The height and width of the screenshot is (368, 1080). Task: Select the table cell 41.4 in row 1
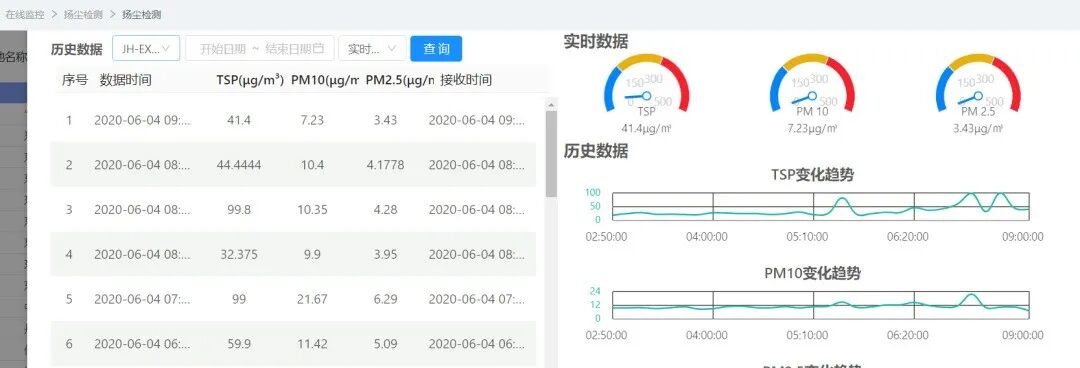[239, 121]
